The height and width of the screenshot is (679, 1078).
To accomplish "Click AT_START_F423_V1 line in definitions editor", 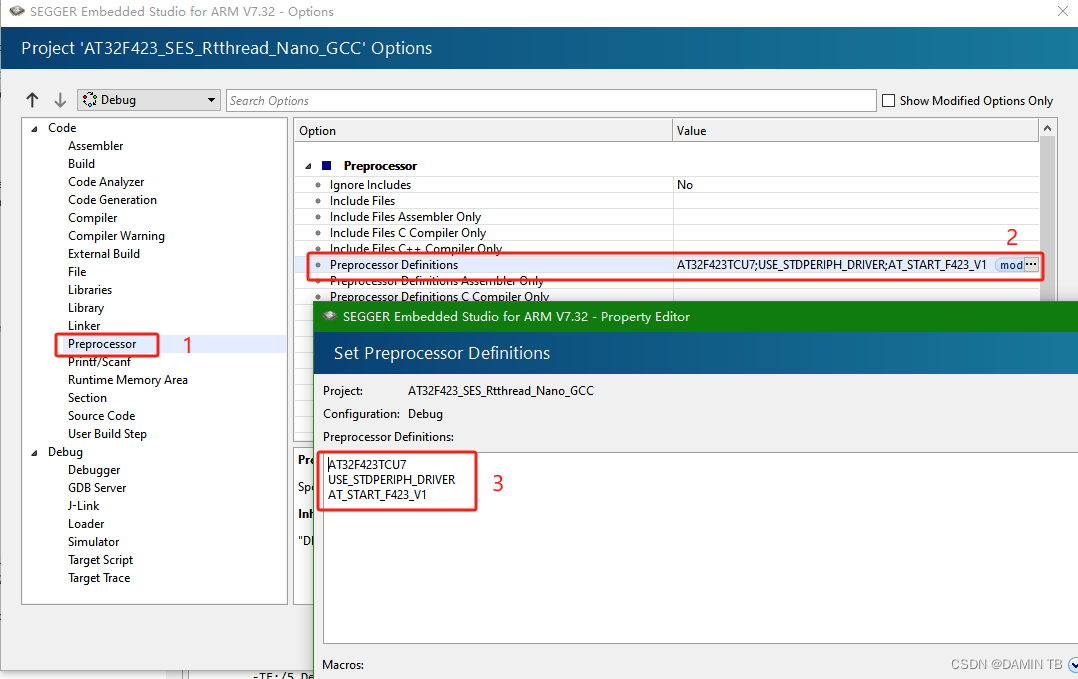I will [377, 495].
